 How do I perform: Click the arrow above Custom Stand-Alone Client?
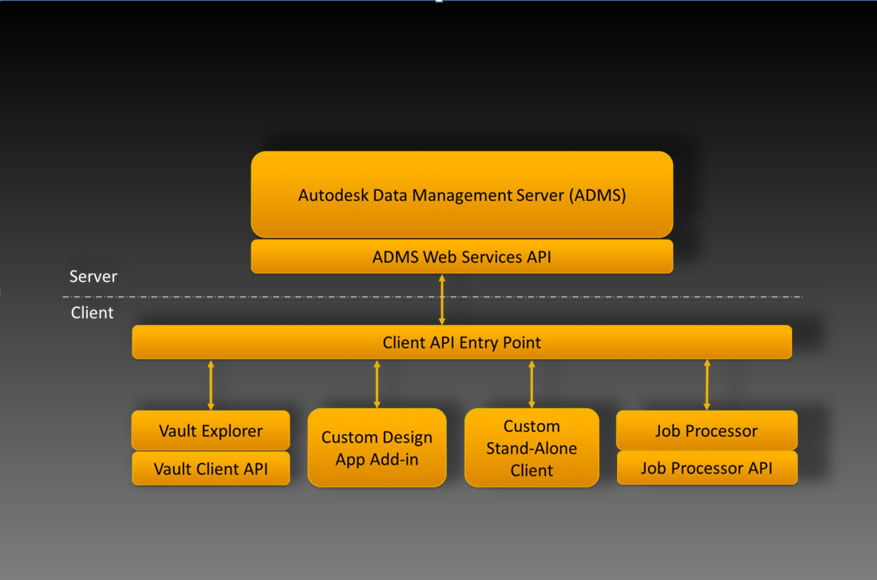(x=532, y=384)
